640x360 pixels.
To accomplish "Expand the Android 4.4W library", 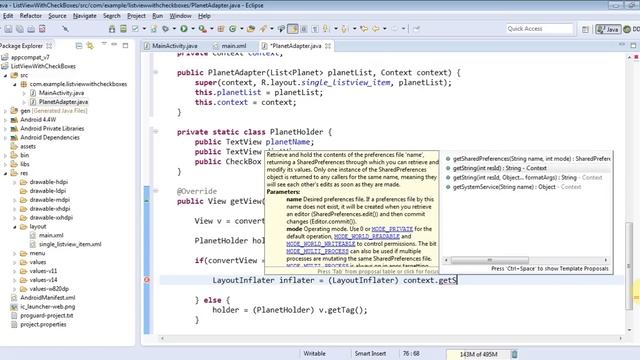I will coord(6,120).
